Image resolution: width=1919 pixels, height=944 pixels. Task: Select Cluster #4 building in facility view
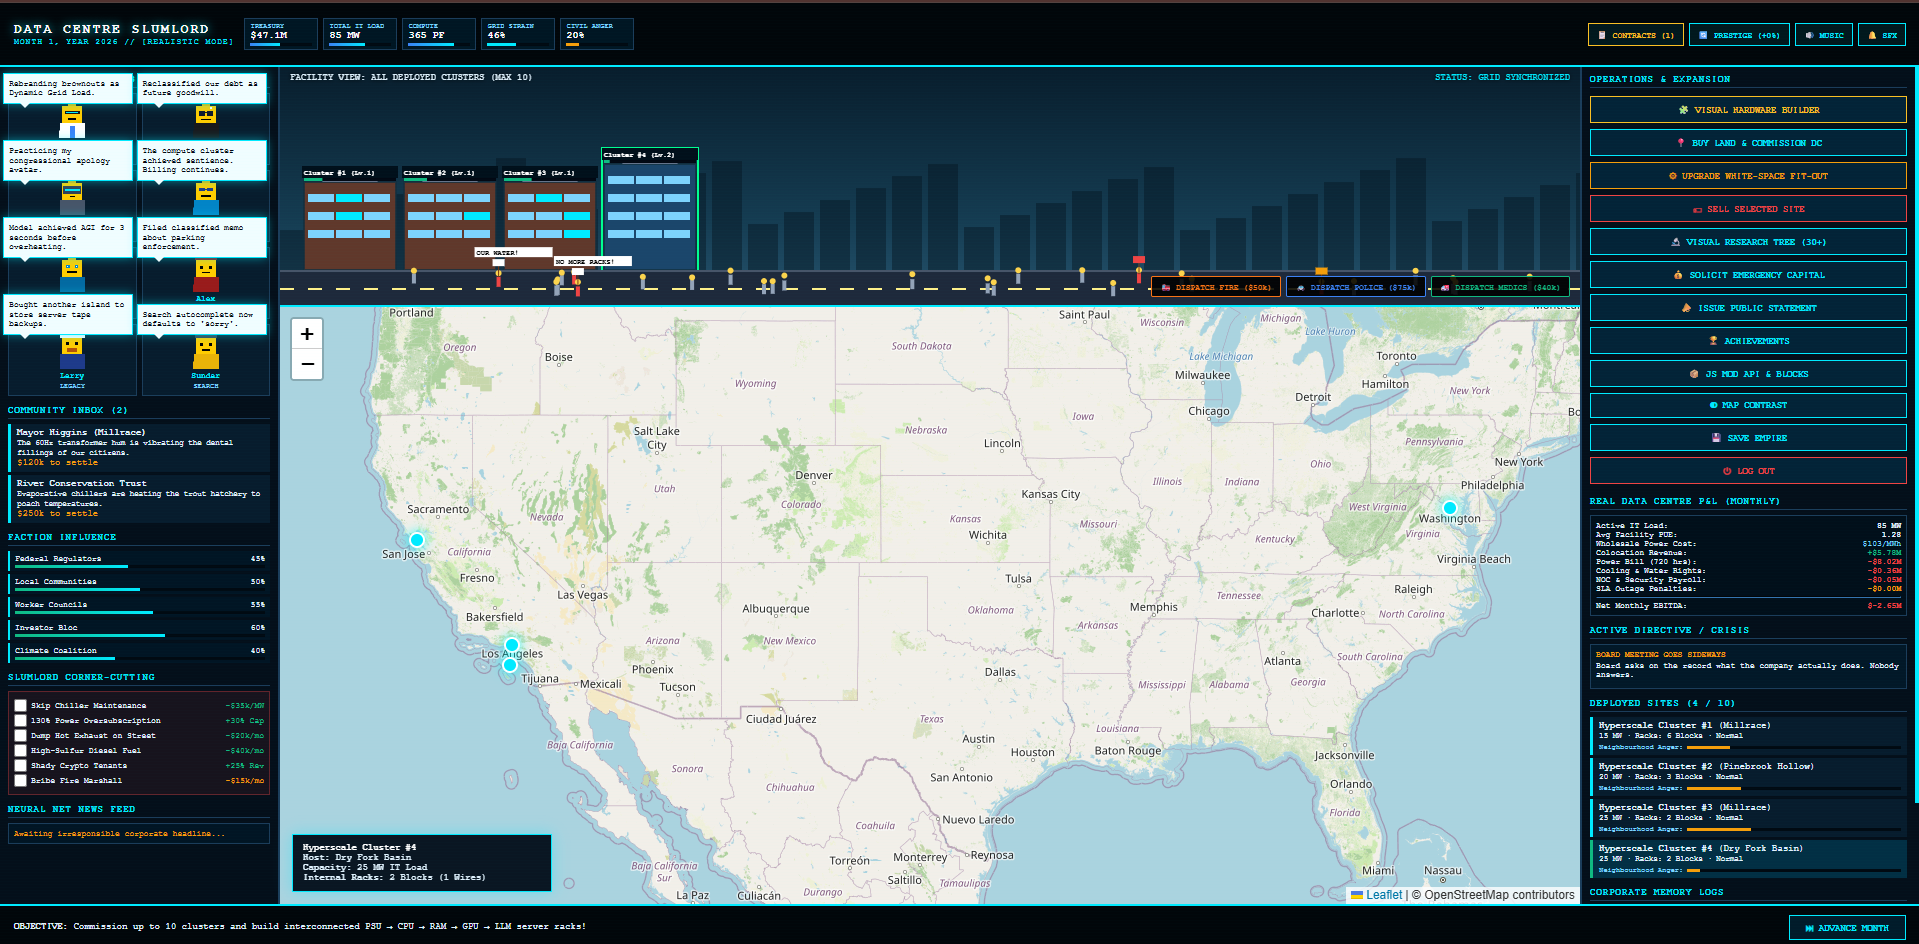(x=649, y=210)
